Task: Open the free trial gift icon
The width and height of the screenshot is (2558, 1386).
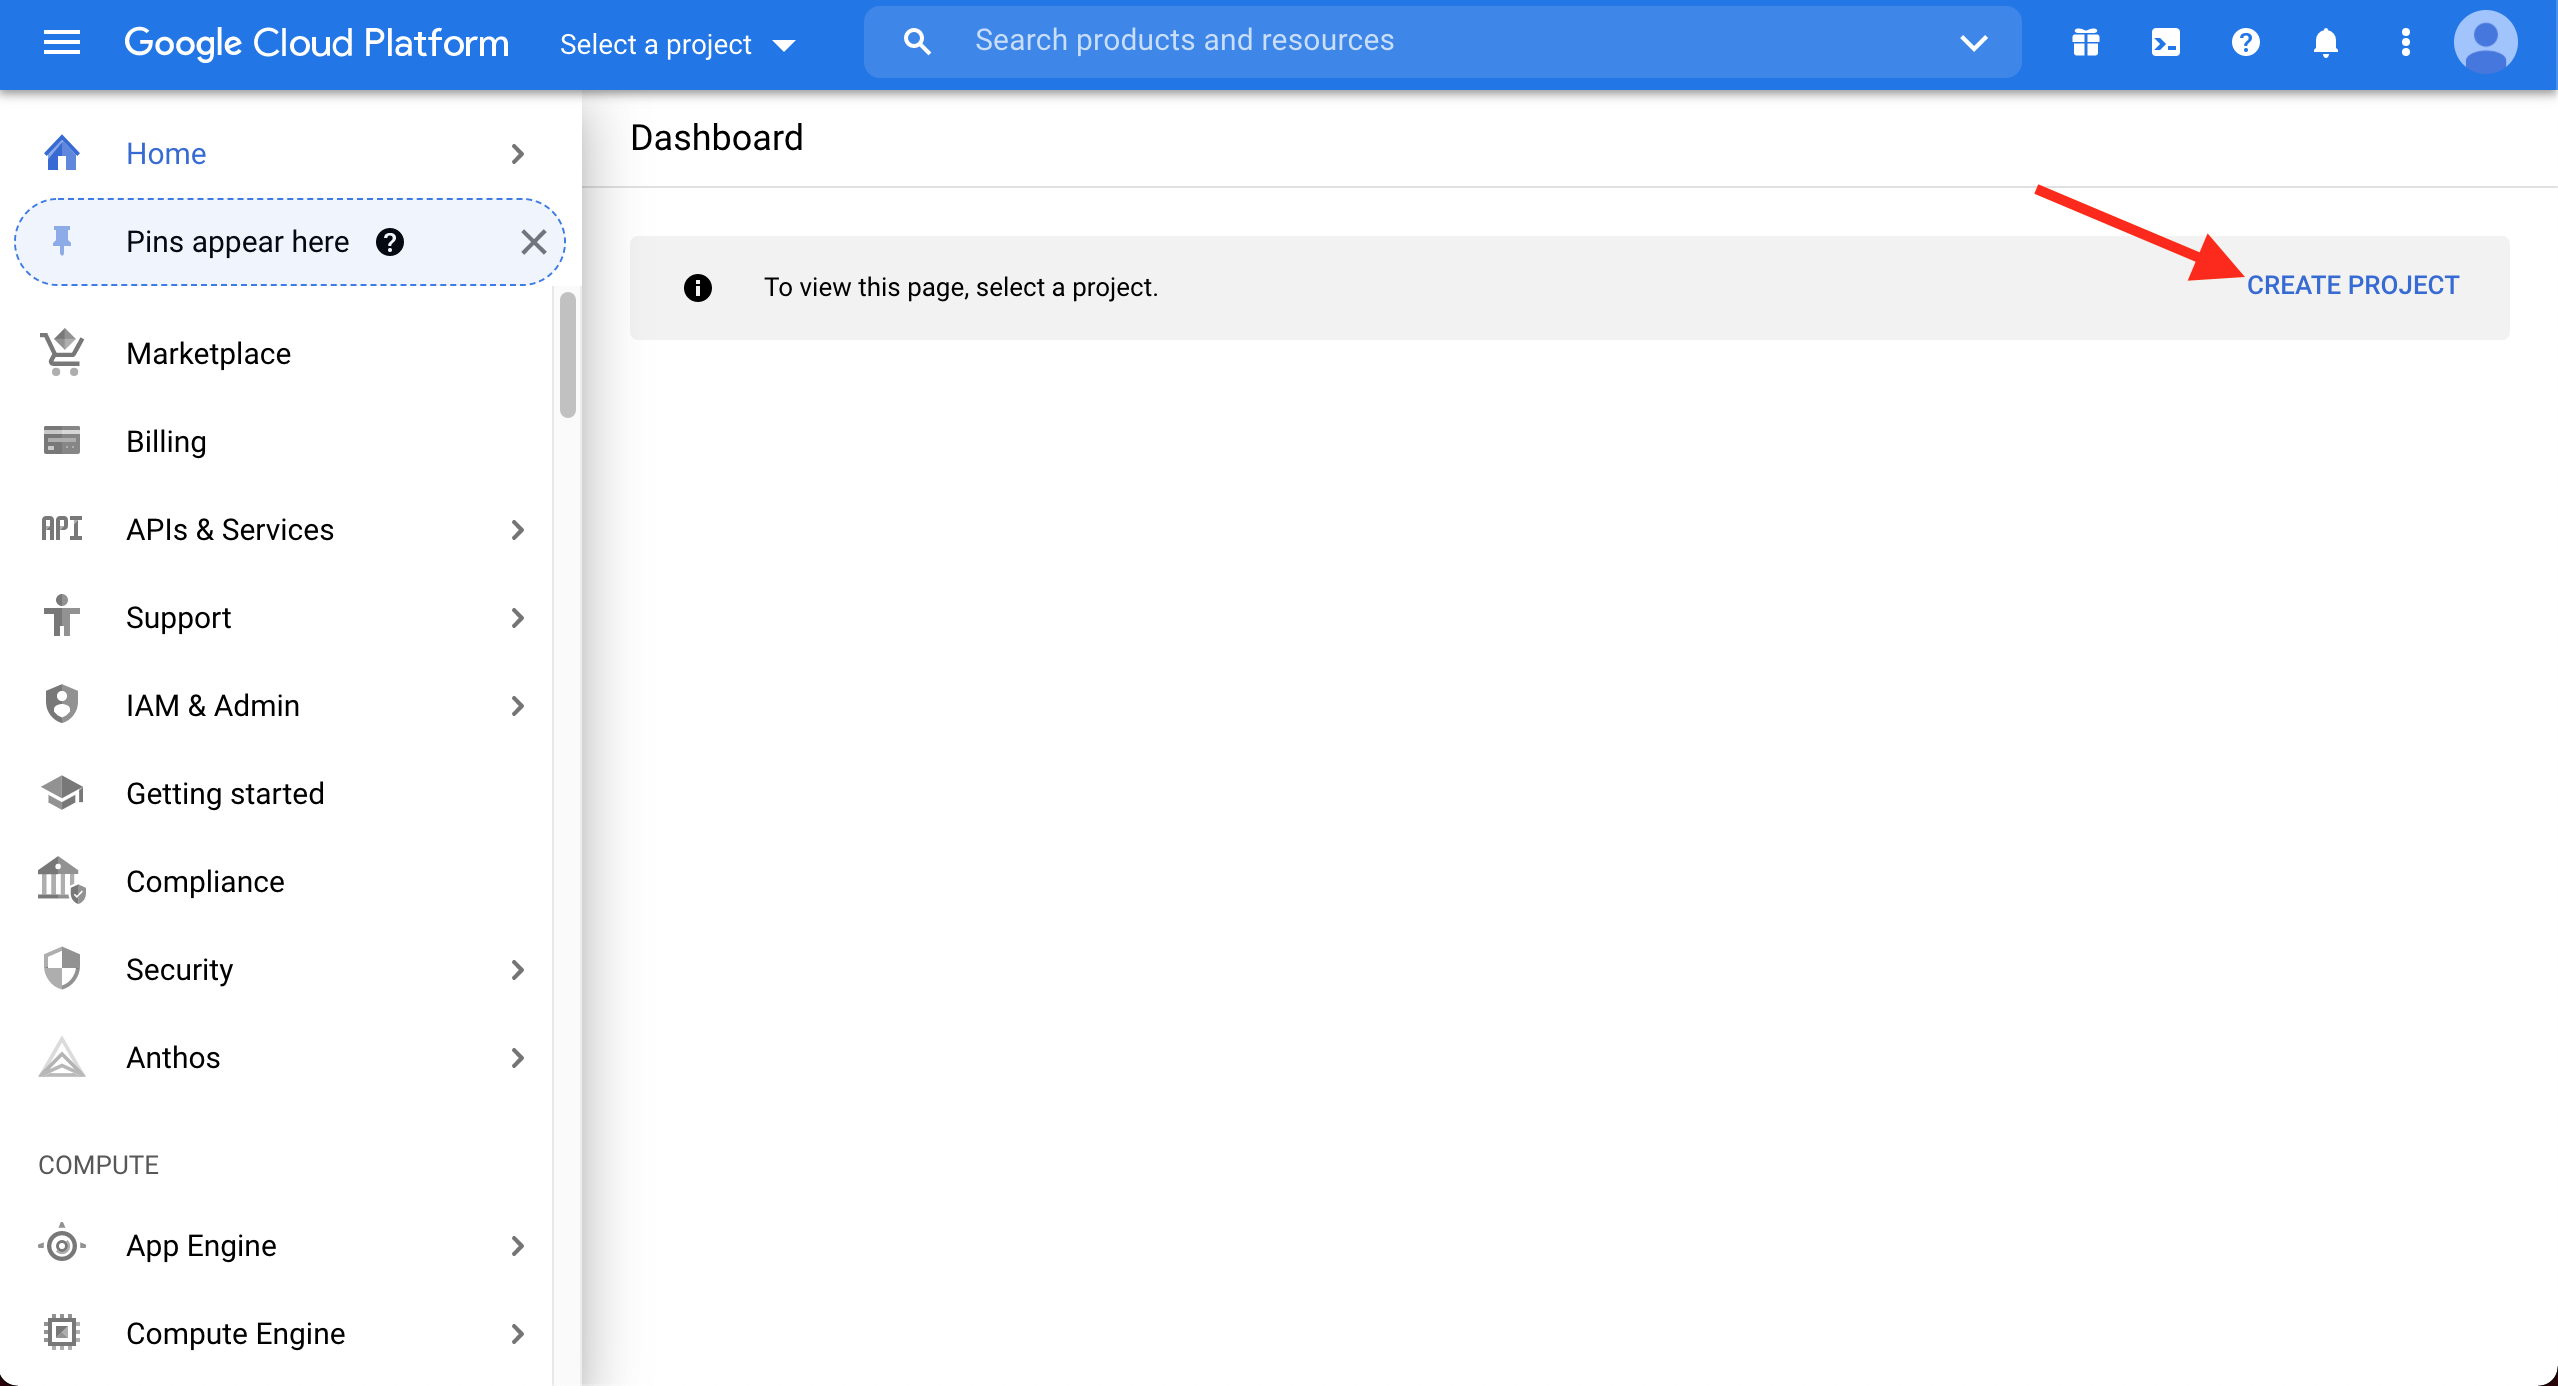Action: [x=2086, y=43]
